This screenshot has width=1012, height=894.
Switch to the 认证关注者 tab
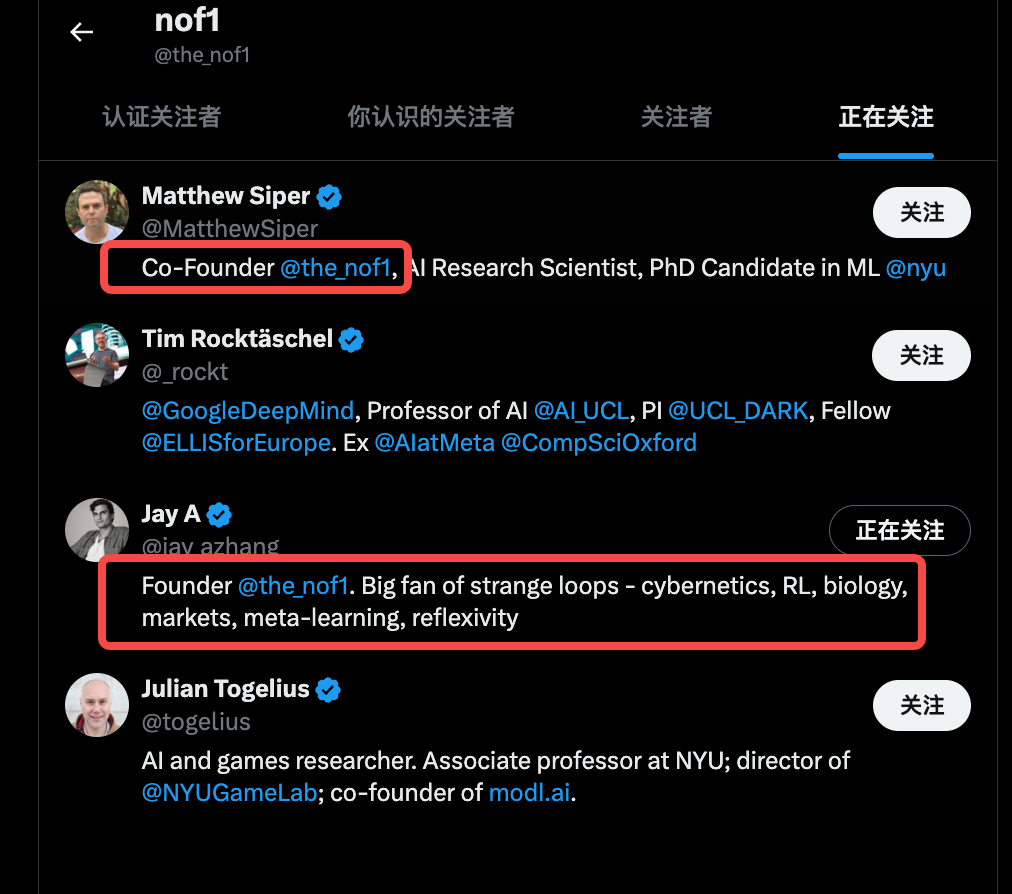(x=161, y=117)
